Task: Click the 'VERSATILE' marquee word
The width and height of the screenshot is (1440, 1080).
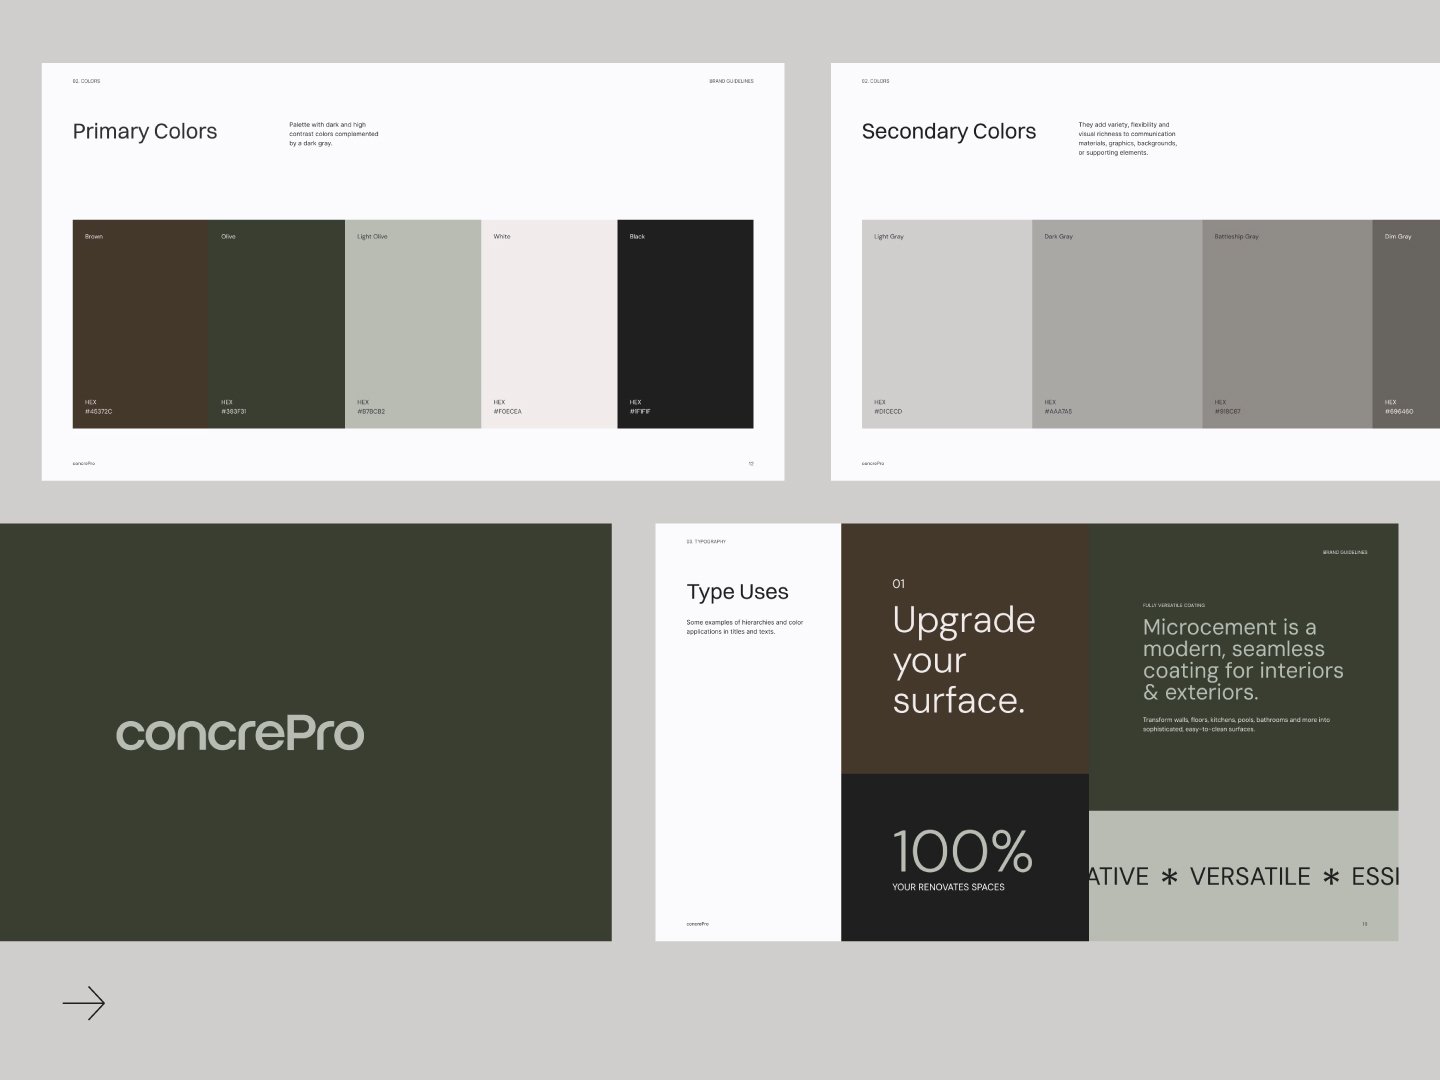Action: pos(1250,877)
